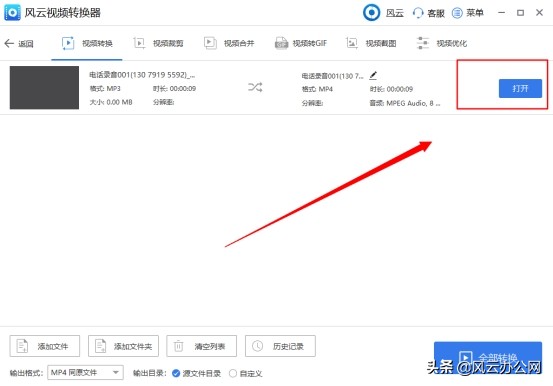Contact 客服 via the headset icon
This screenshot has height=386, width=553.
418,13
